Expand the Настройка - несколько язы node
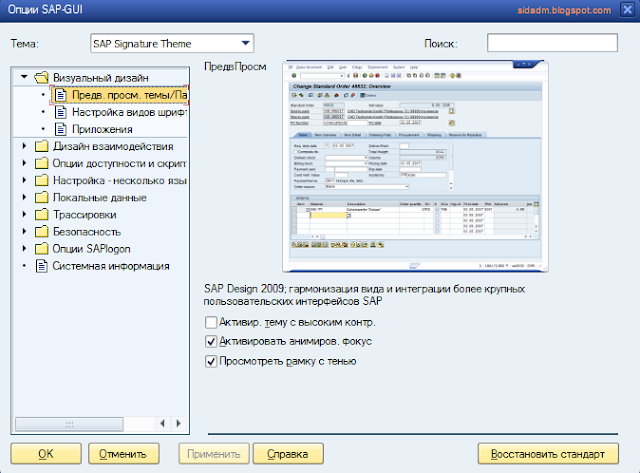 click(24, 180)
